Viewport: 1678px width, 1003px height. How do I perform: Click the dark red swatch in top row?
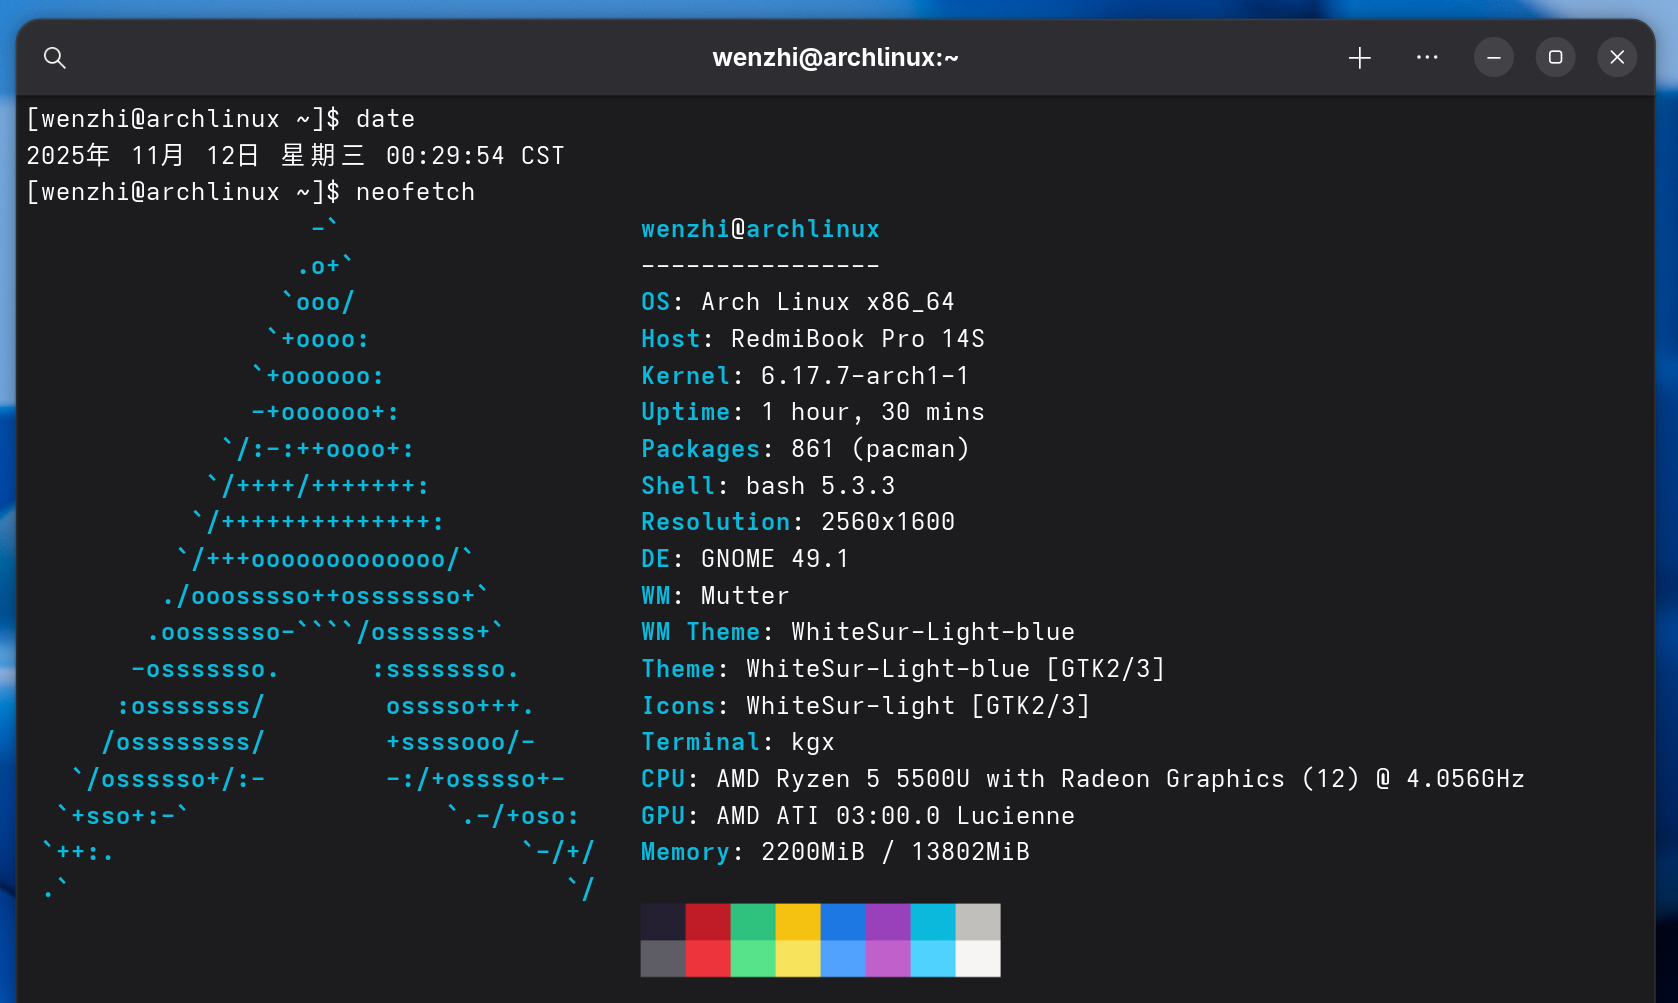[708, 922]
